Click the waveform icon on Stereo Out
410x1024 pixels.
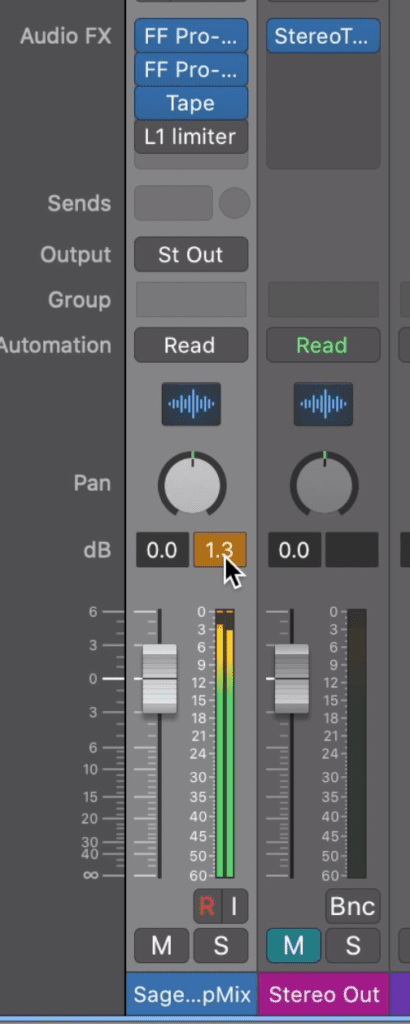323,404
